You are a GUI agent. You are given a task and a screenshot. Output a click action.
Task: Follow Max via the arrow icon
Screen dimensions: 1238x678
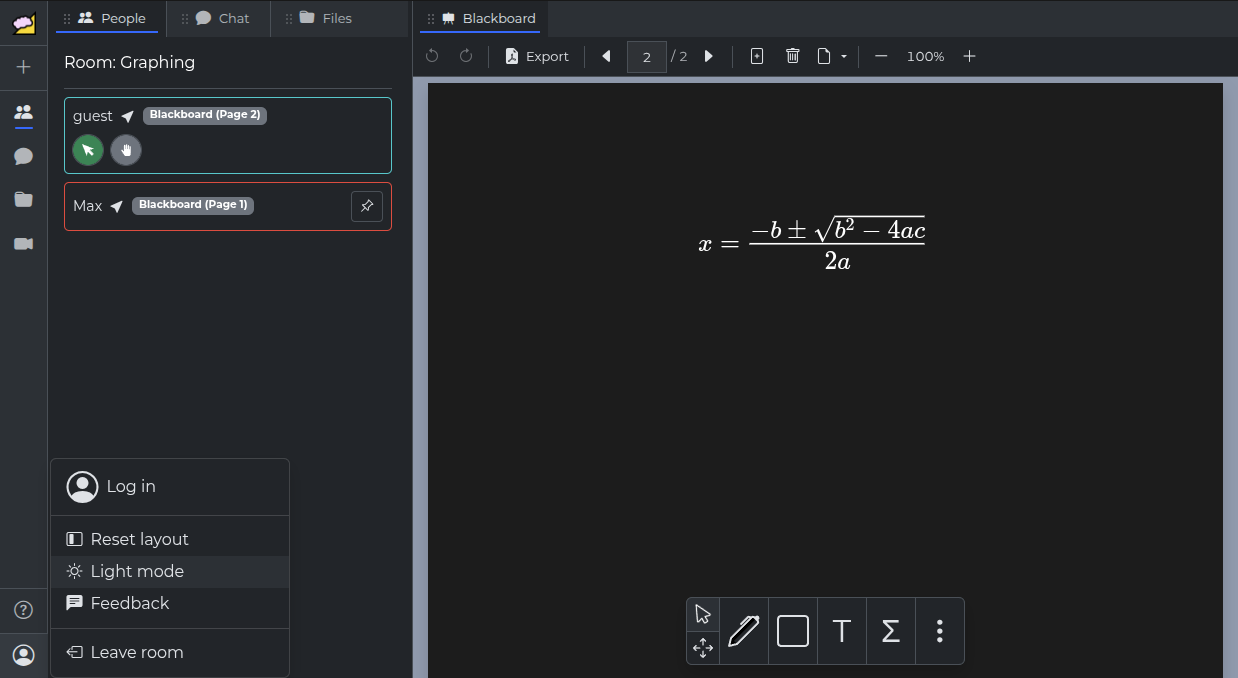pyautogui.click(x=116, y=206)
